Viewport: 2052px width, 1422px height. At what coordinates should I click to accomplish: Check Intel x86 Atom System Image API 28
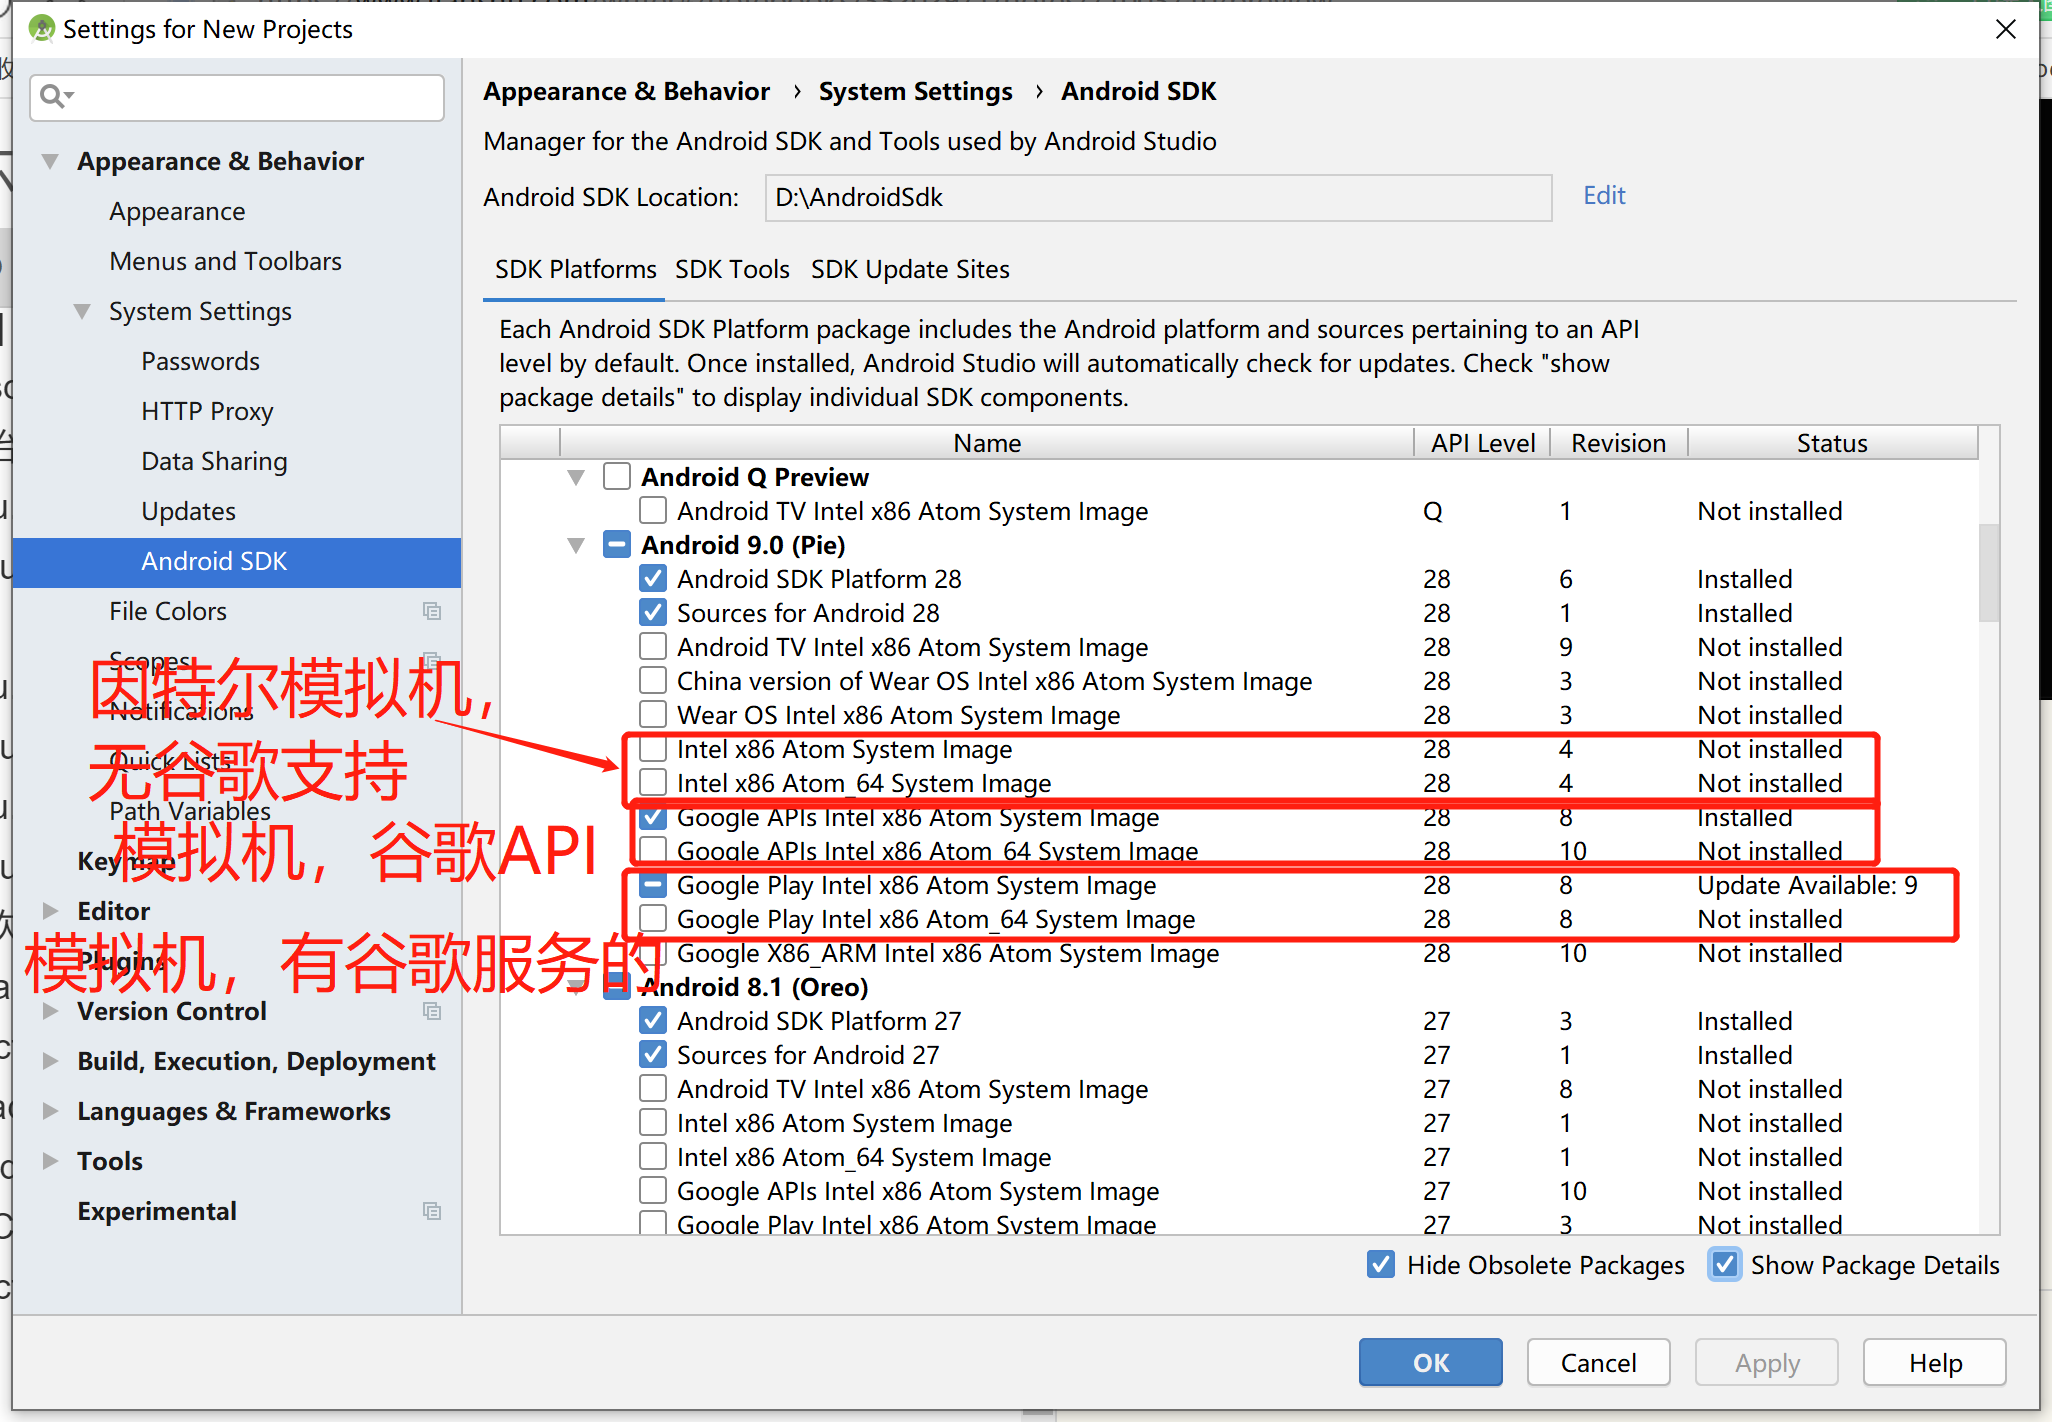[x=653, y=749]
